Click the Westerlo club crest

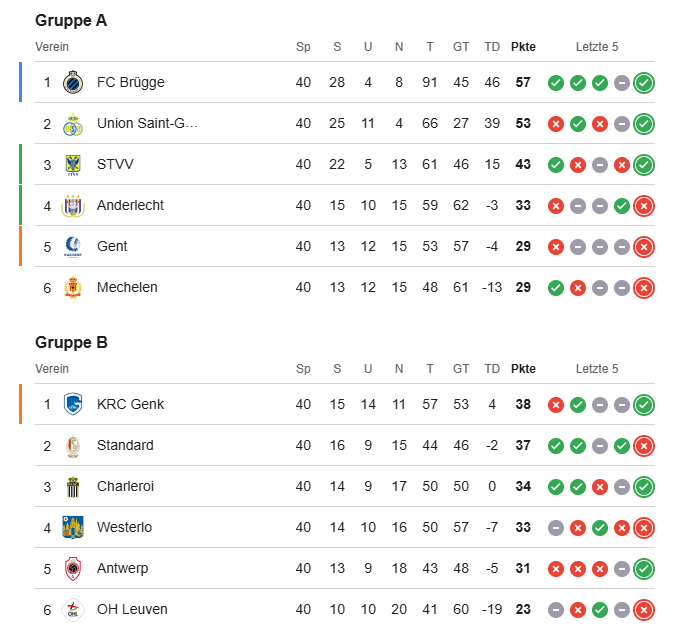73,527
